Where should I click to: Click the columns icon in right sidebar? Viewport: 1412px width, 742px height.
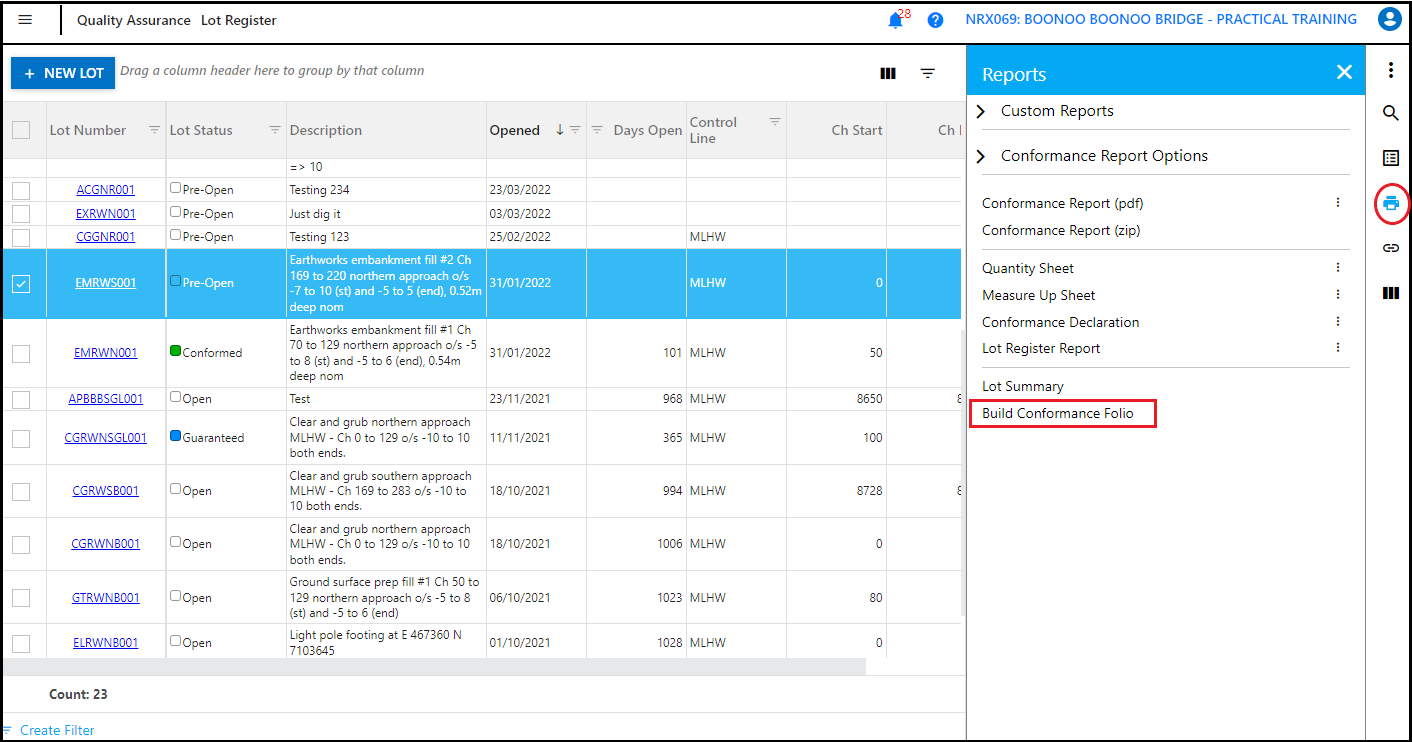1391,293
